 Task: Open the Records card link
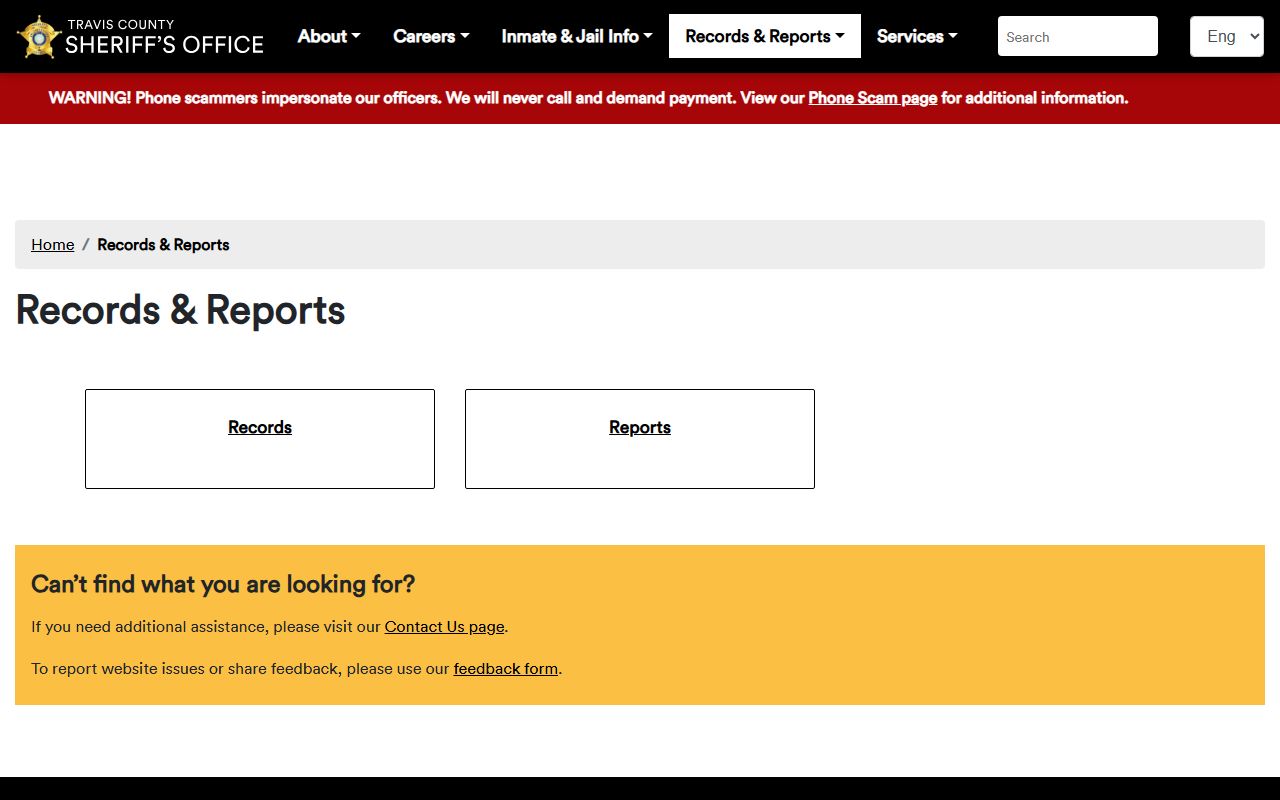coord(260,427)
